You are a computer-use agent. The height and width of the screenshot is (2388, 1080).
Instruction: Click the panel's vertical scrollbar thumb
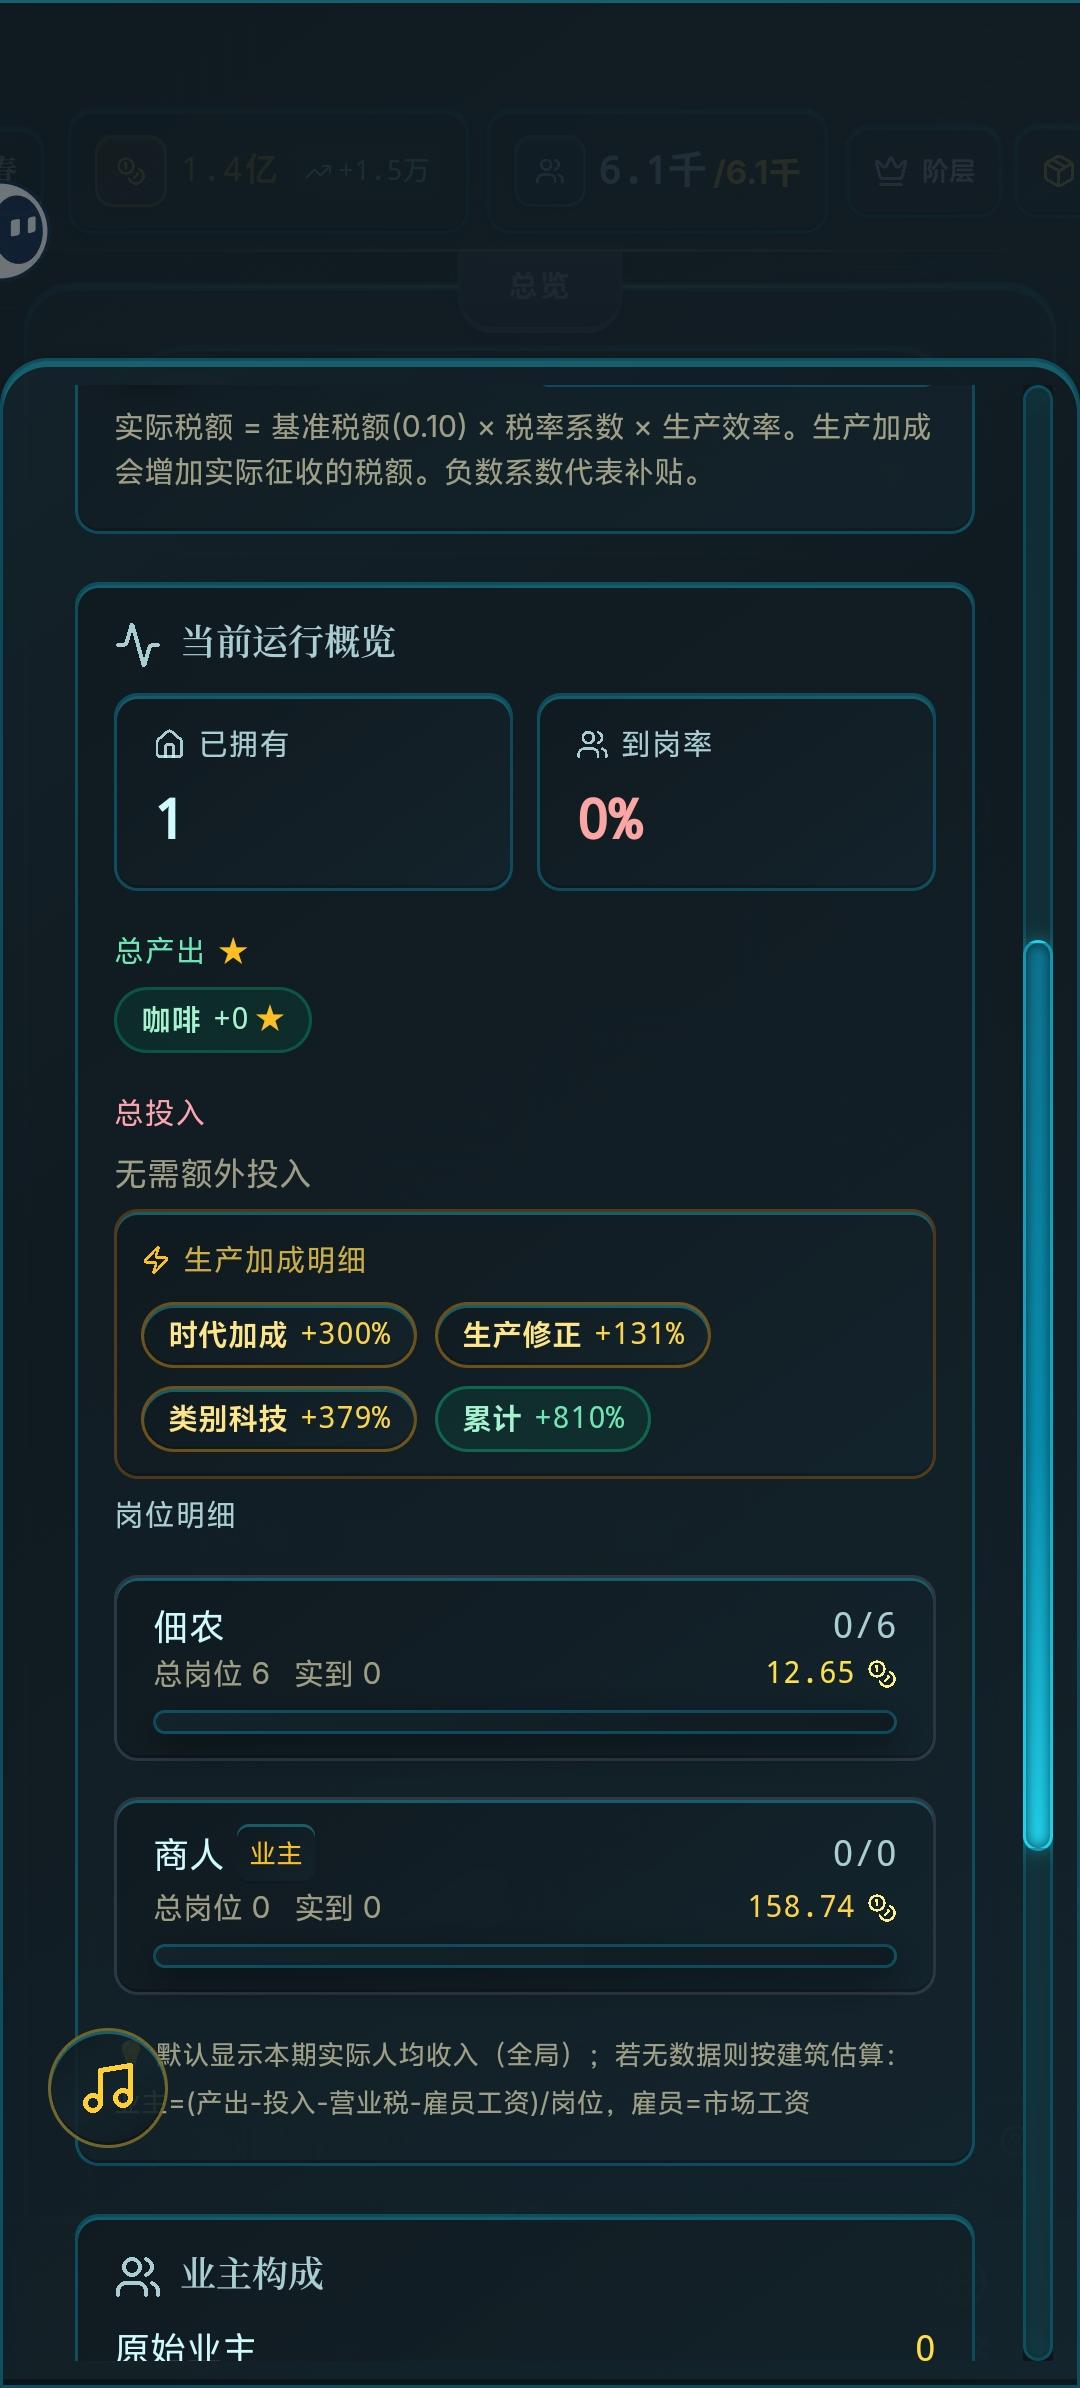click(1038, 1394)
